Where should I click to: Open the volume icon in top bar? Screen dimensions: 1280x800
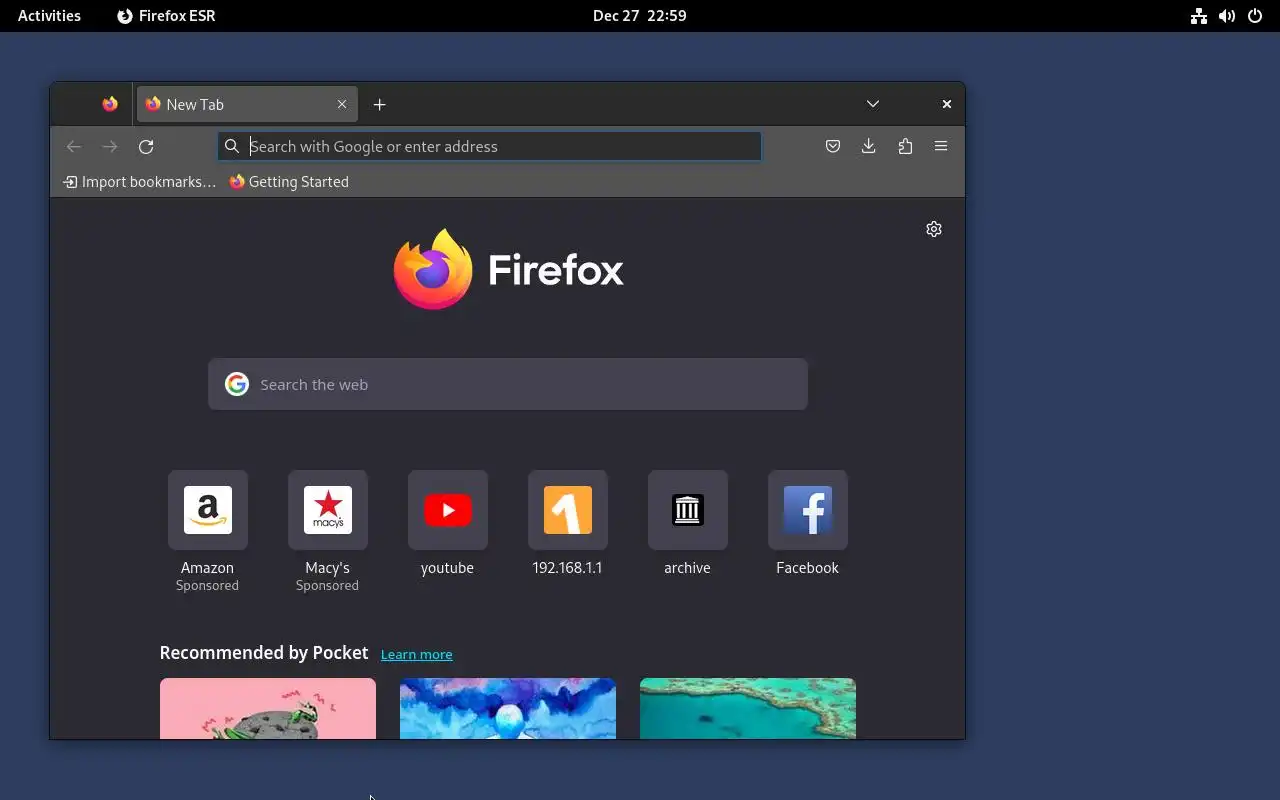tap(1227, 16)
